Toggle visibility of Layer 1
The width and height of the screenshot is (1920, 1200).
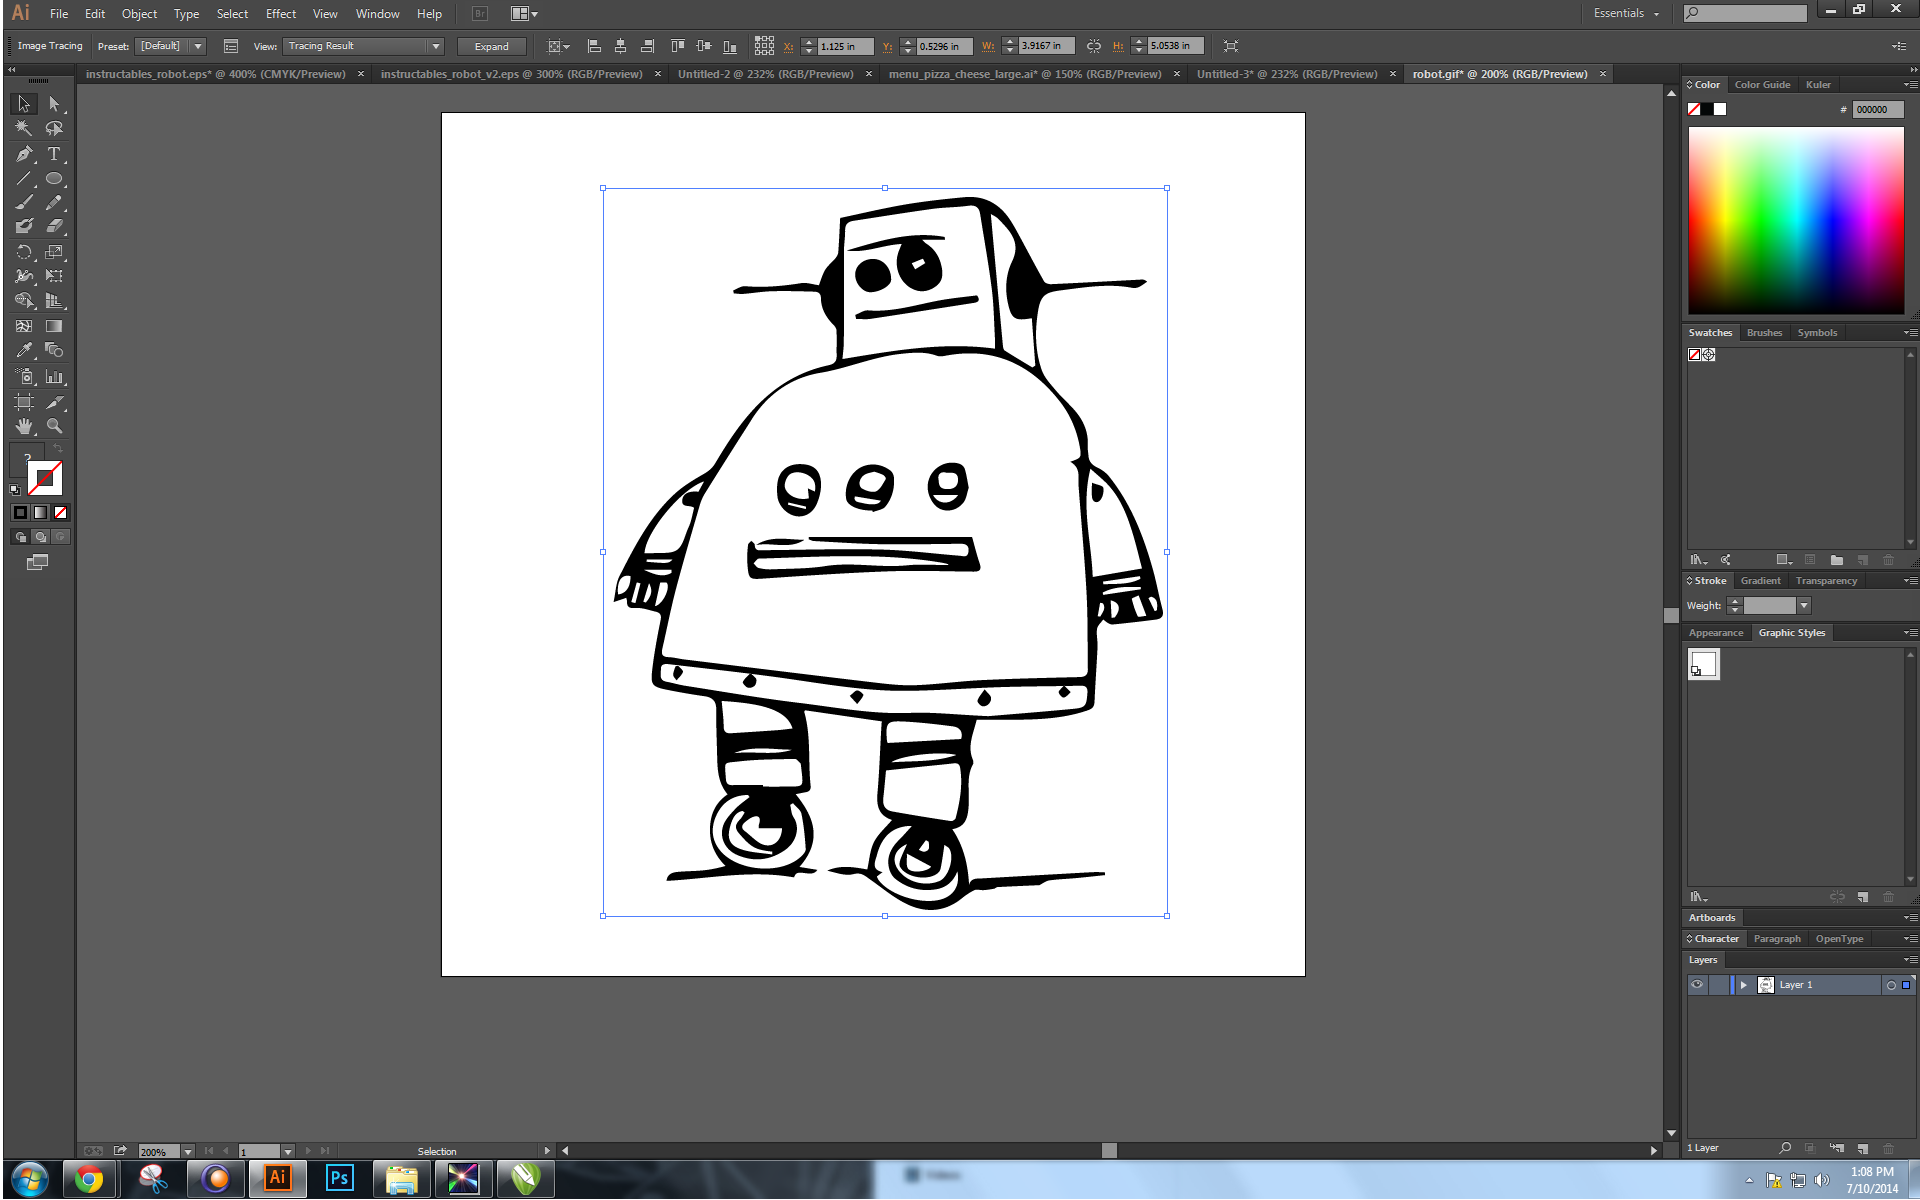1697,985
